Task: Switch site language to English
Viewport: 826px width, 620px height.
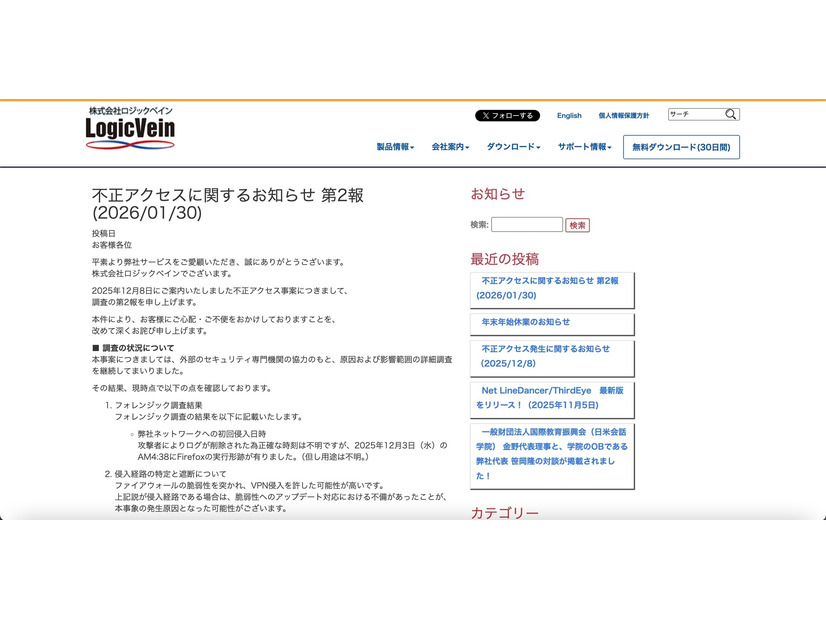Action: point(569,116)
